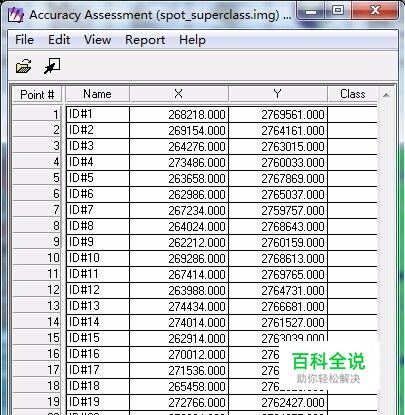Screen dimensions: 405x415
Task: Close the Accuracy Assessment window
Action: (x=375, y=11)
